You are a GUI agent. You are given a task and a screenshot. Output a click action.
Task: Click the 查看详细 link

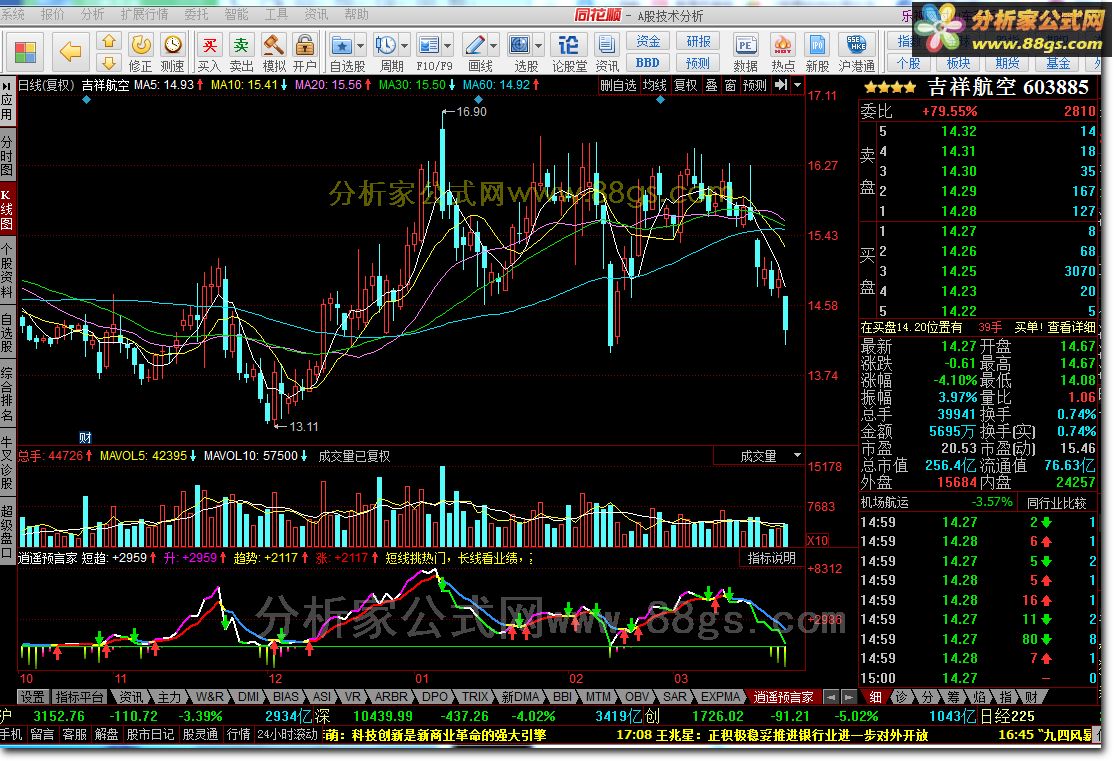click(1071, 328)
